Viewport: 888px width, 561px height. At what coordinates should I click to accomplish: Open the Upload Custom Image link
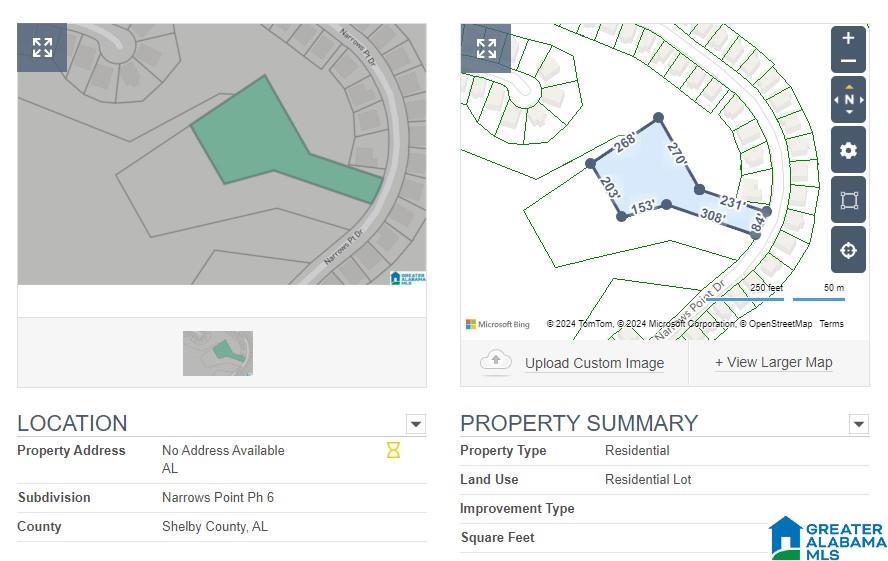tap(594, 363)
